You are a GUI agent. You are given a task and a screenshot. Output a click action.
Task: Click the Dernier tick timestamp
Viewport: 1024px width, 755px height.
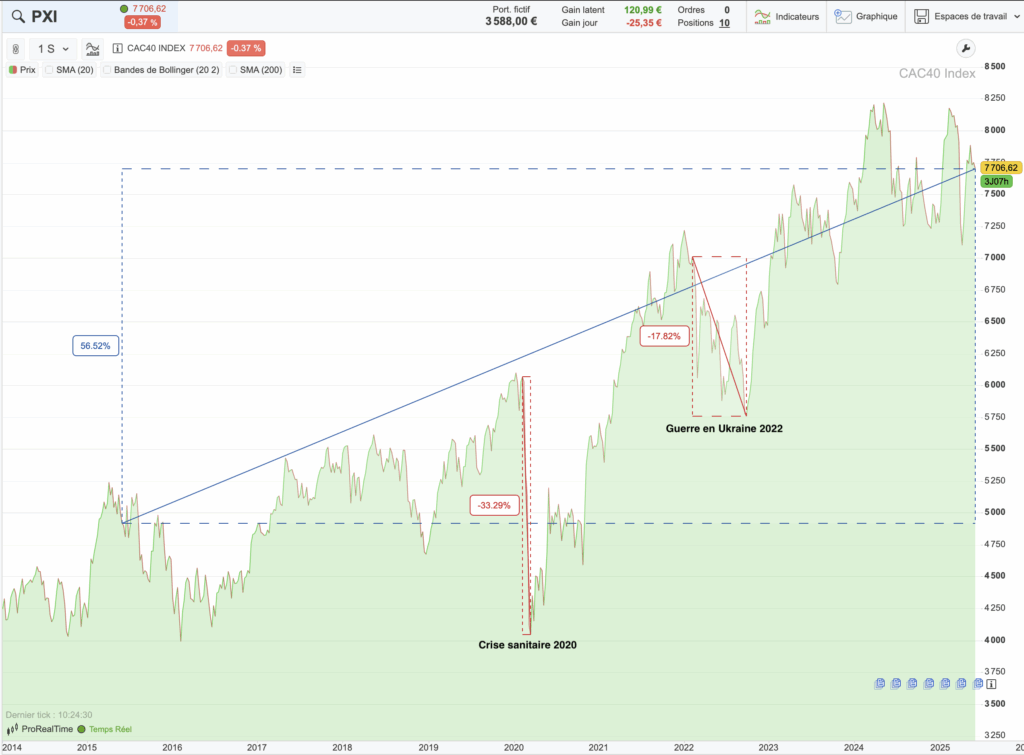(x=49, y=715)
